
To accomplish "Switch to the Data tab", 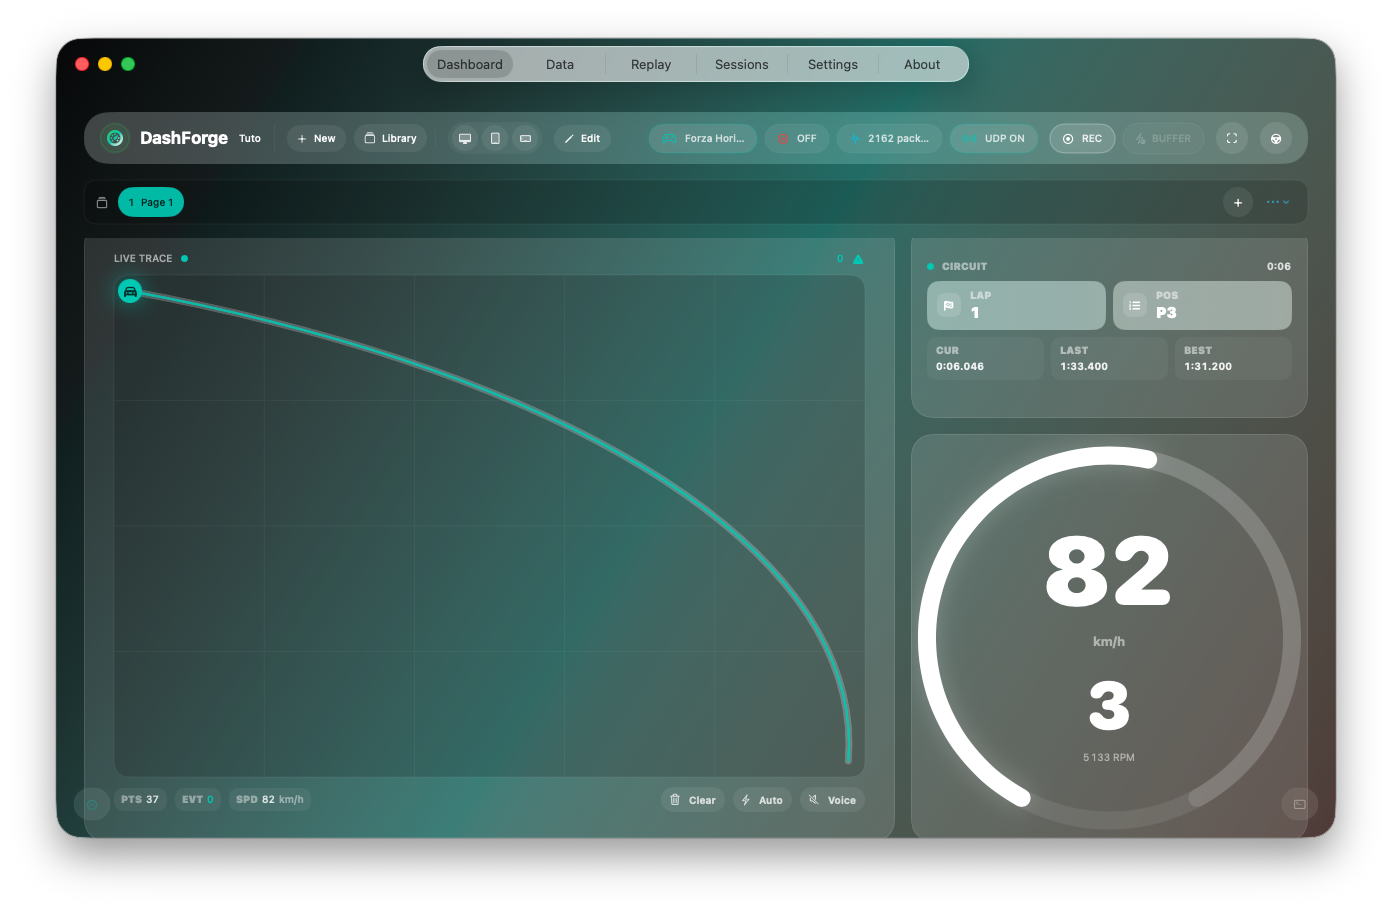I will [x=560, y=64].
